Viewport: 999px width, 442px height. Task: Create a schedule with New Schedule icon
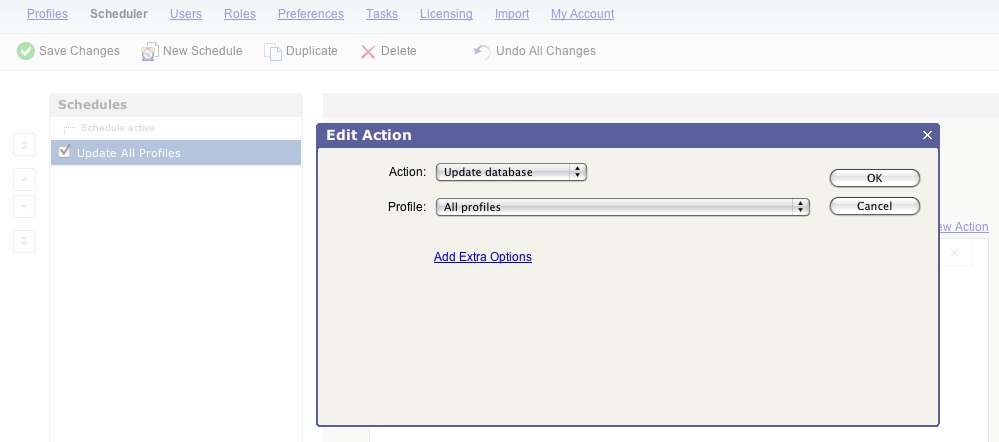[x=150, y=51]
